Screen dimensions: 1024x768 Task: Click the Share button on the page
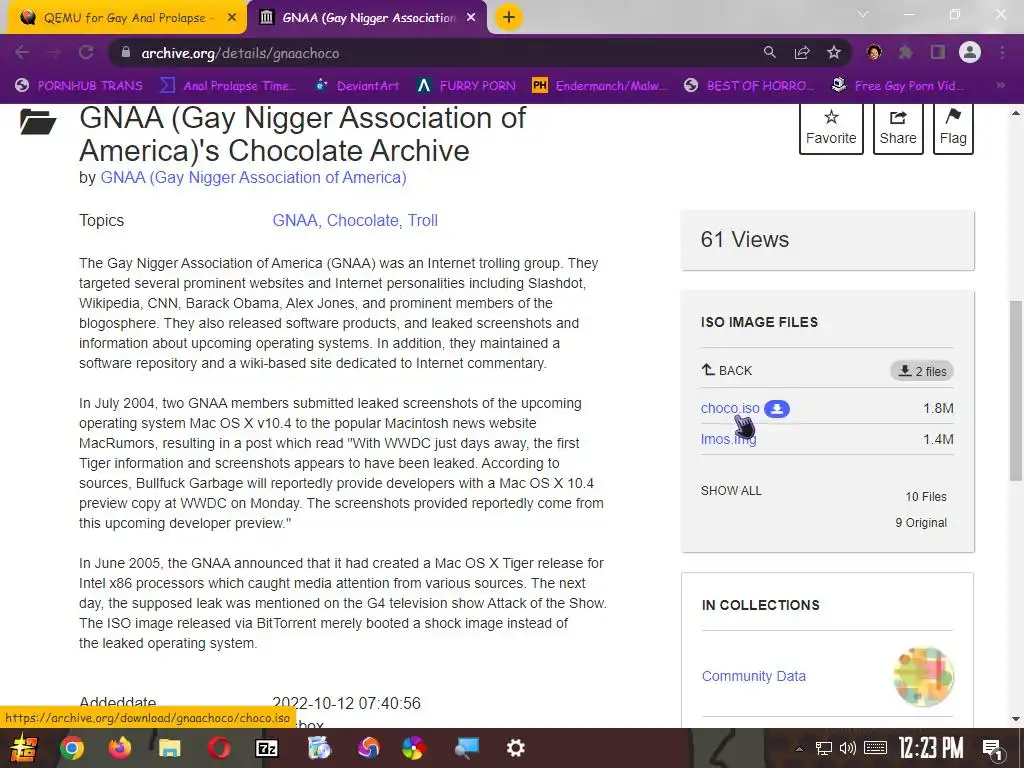point(898,128)
